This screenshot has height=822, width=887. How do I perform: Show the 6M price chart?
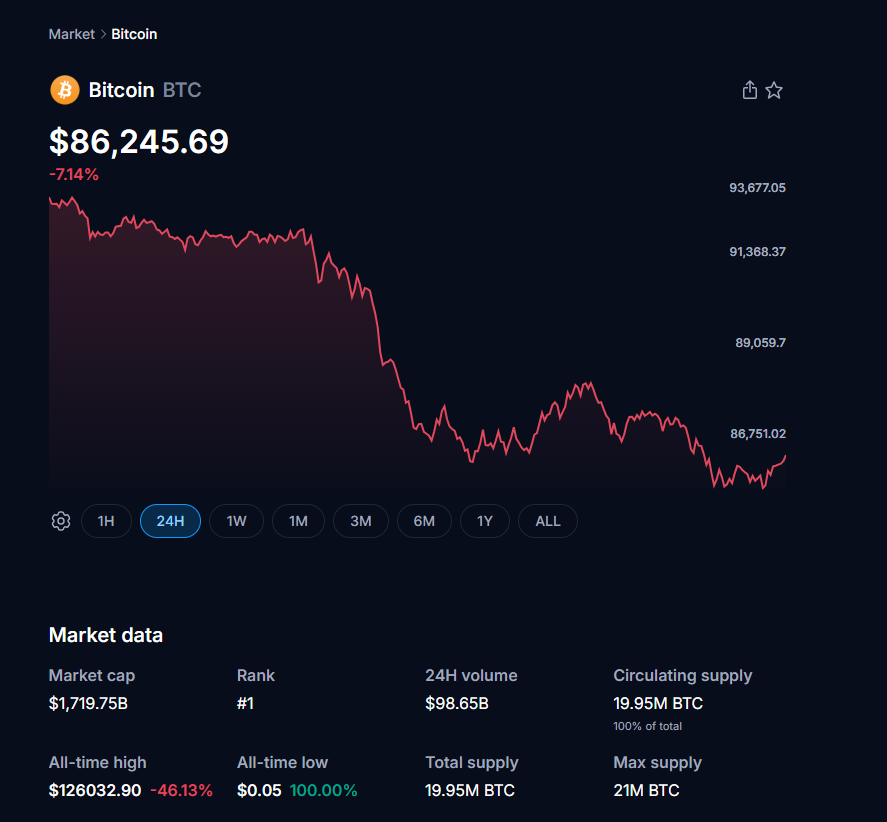[x=424, y=521]
